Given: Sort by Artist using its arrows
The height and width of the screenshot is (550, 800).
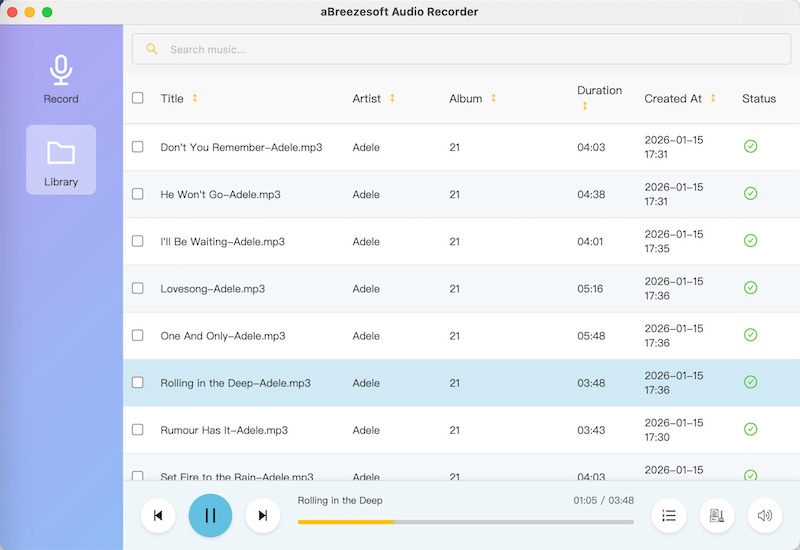Looking at the screenshot, I should pyautogui.click(x=392, y=98).
